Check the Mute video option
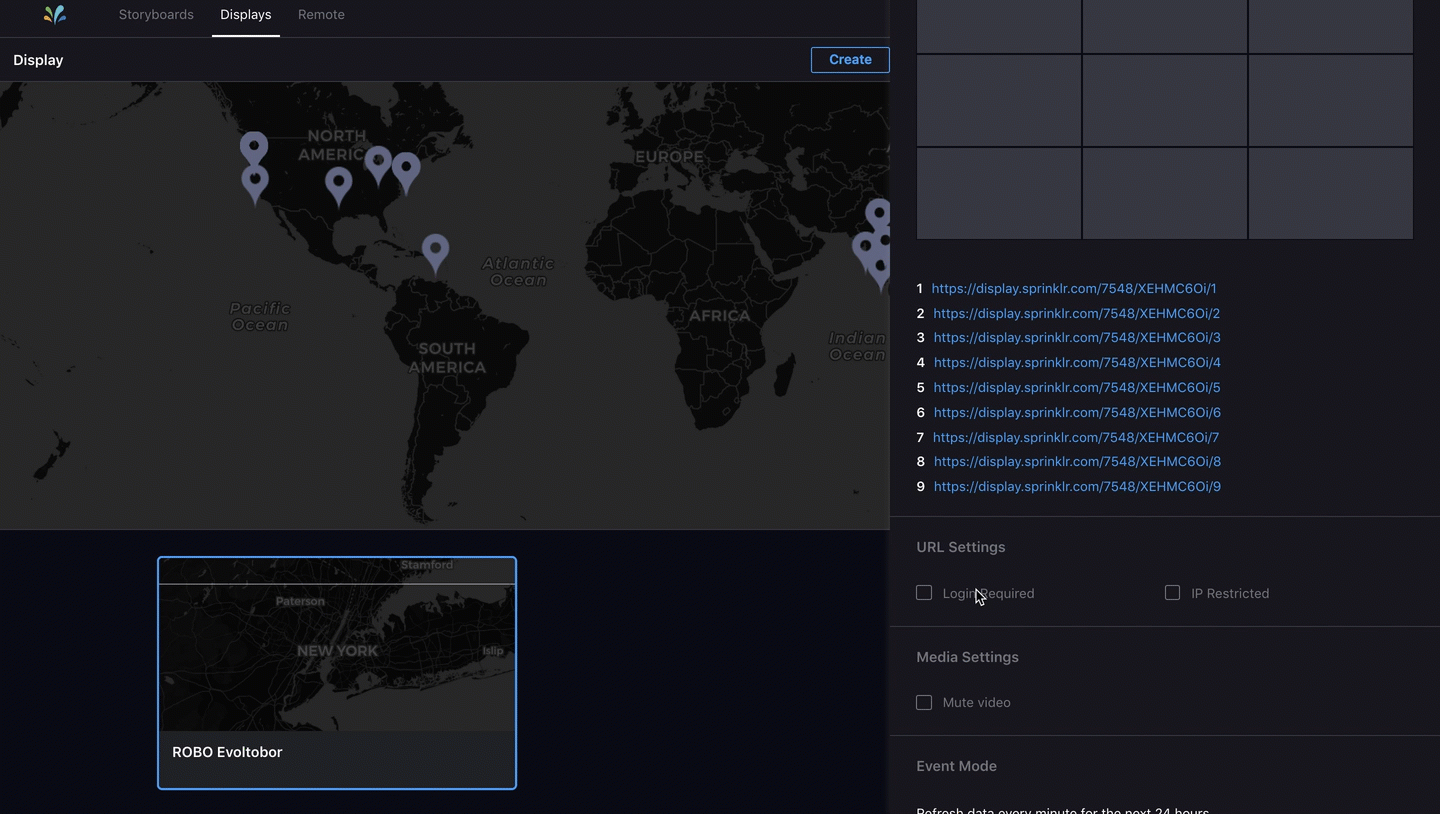This screenshot has height=814, width=1440. (x=924, y=702)
